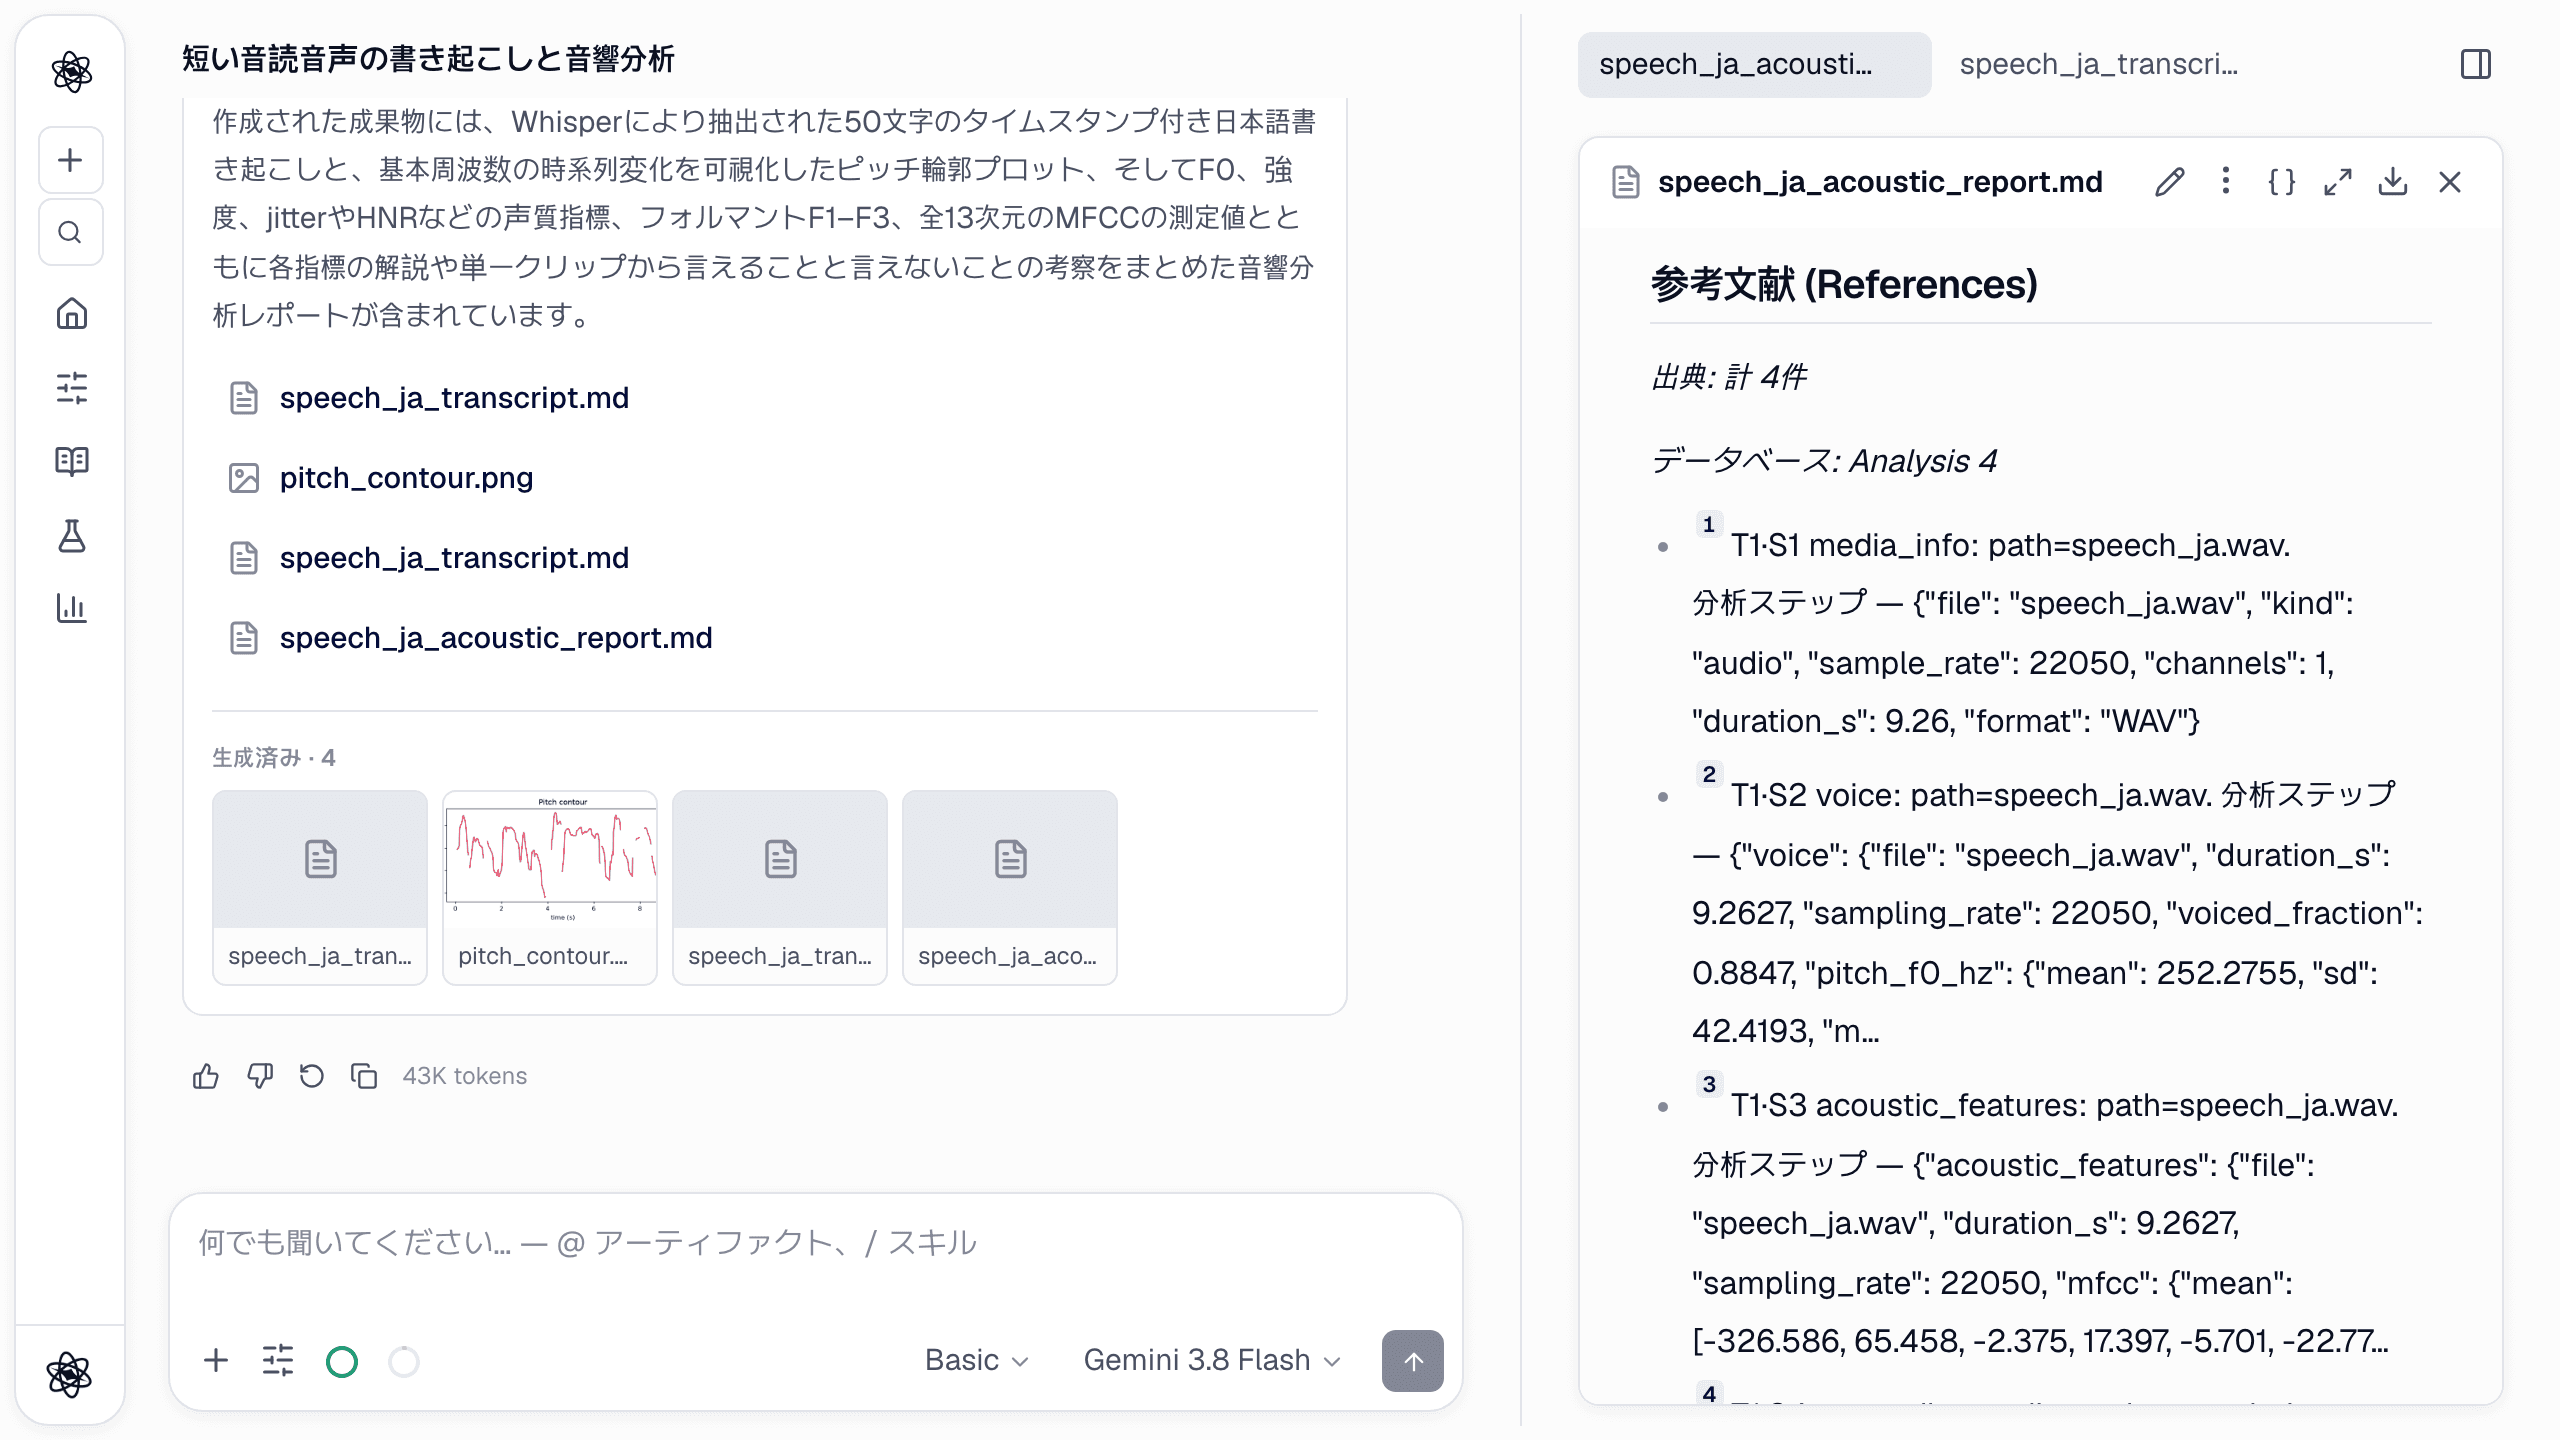Viewport: 2560px width, 1440px height.
Task: Copy the response text
Action: tap(364, 1076)
